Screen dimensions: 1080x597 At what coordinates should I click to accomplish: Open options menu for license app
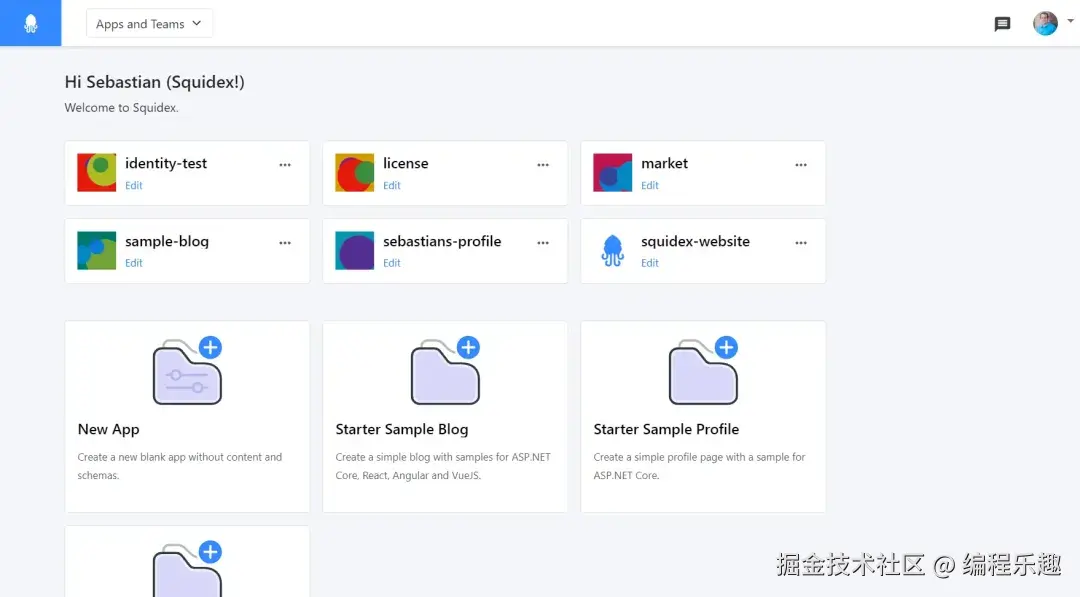(x=543, y=165)
